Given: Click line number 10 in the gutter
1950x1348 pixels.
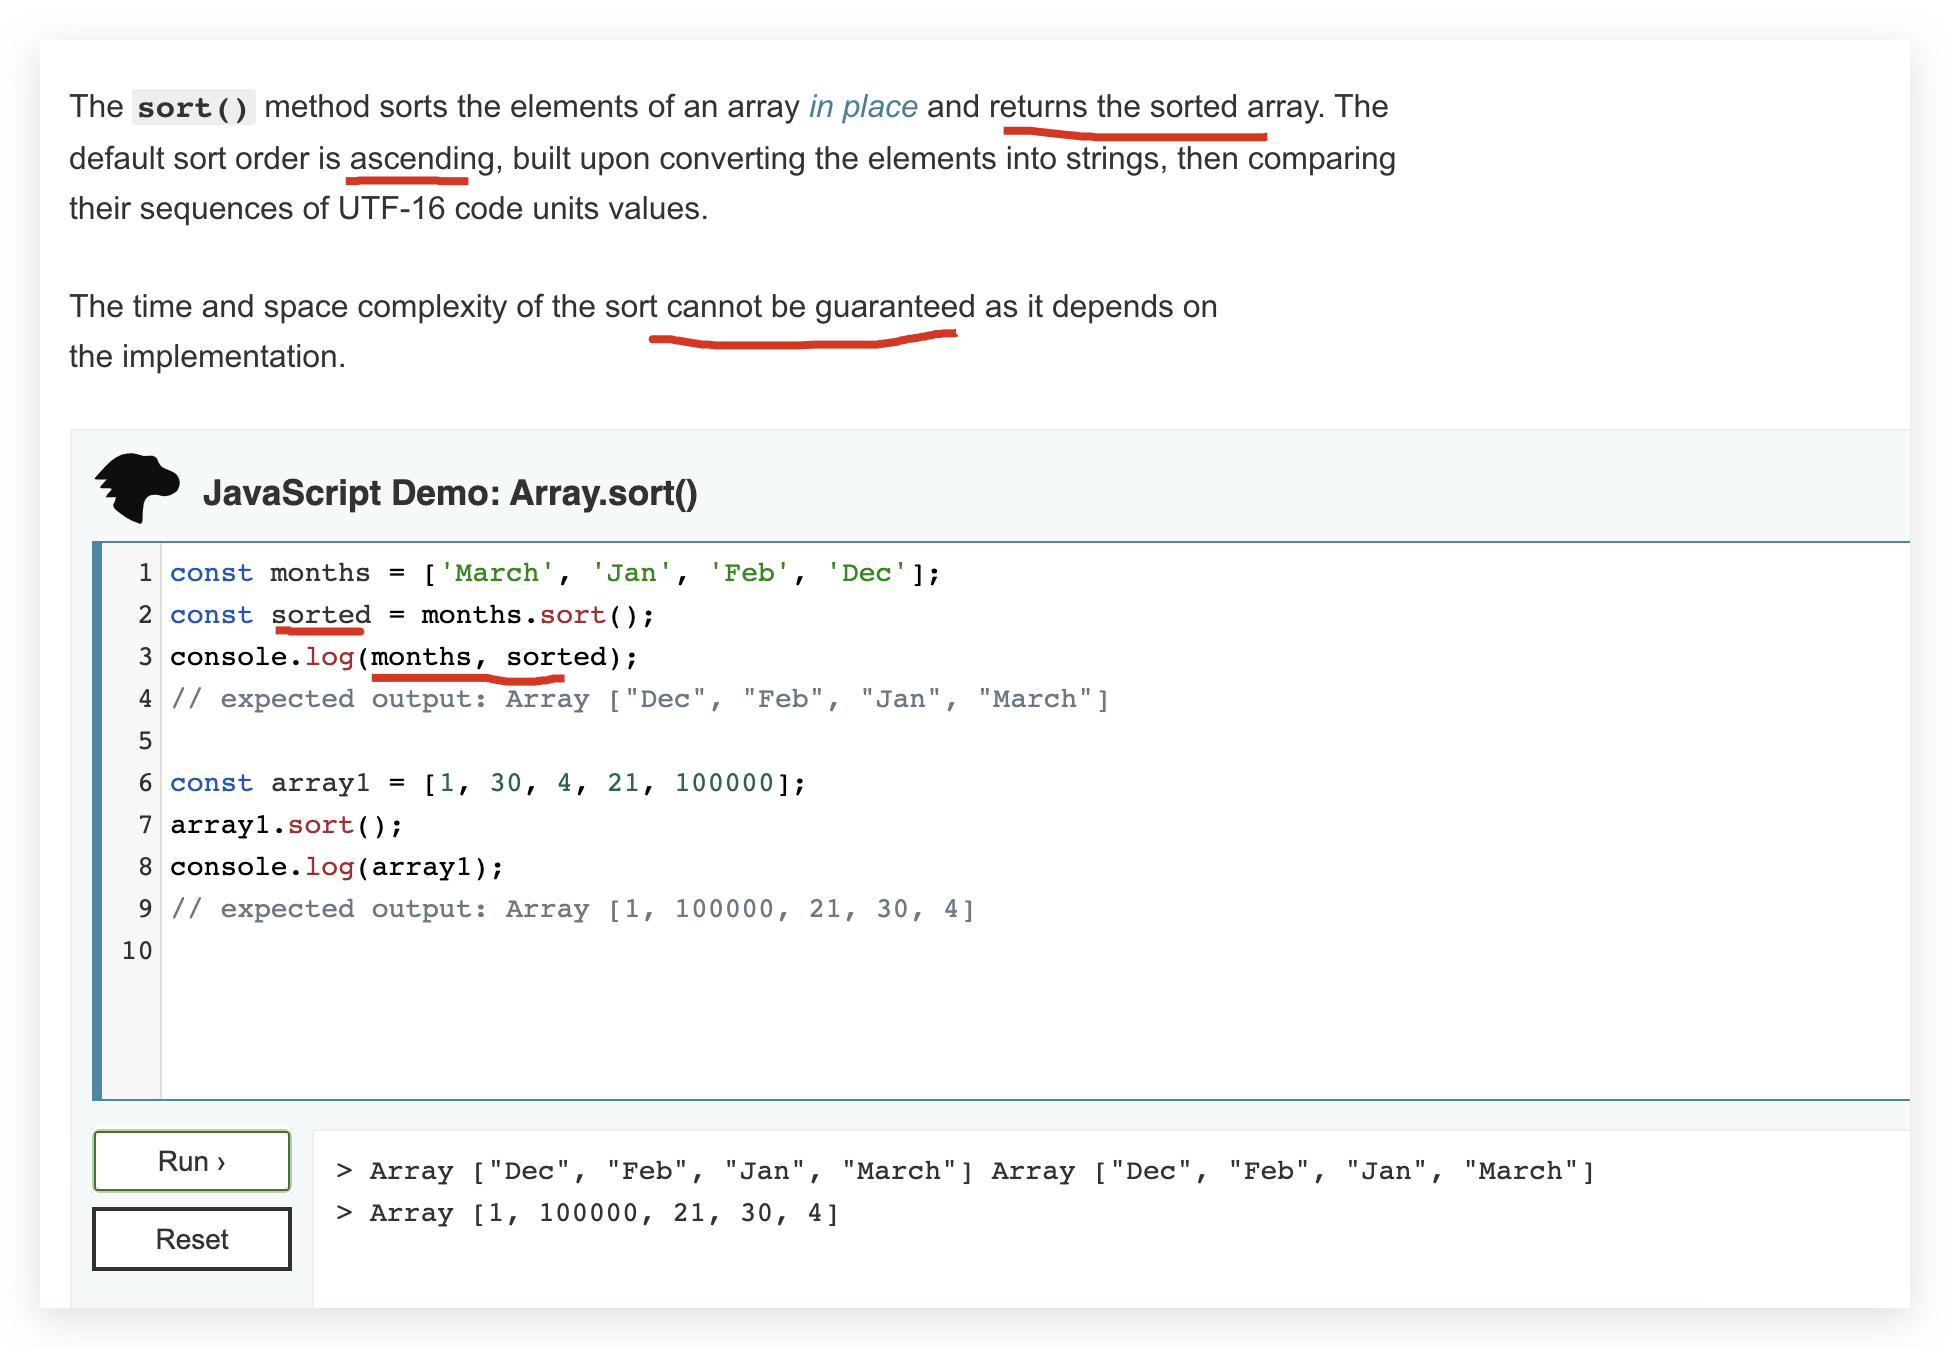Looking at the screenshot, I should [x=137, y=951].
